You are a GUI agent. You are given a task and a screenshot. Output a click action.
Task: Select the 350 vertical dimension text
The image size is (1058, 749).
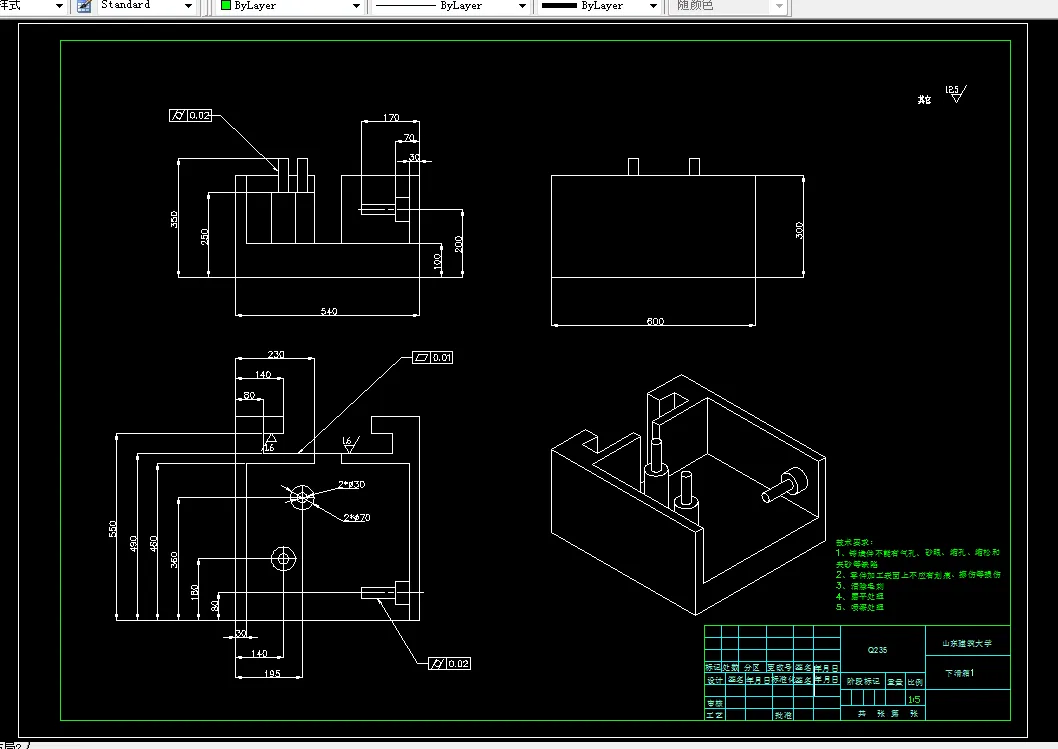(x=174, y=219)
